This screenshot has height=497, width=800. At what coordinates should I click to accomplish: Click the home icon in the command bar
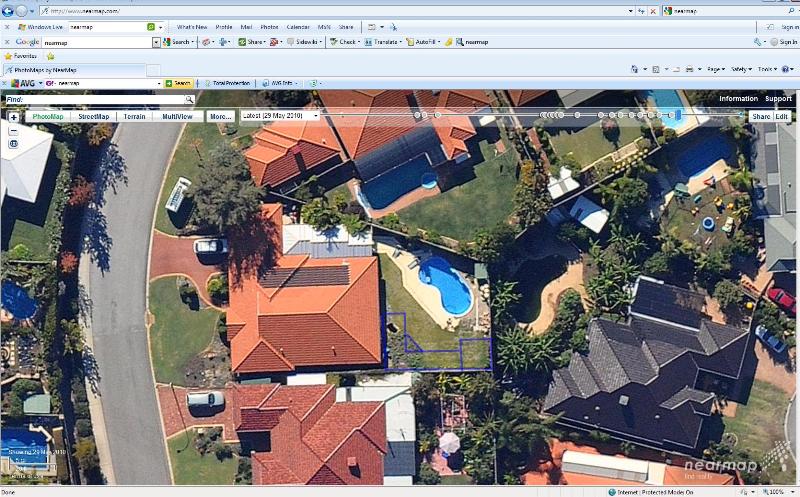tap(636, 69)
